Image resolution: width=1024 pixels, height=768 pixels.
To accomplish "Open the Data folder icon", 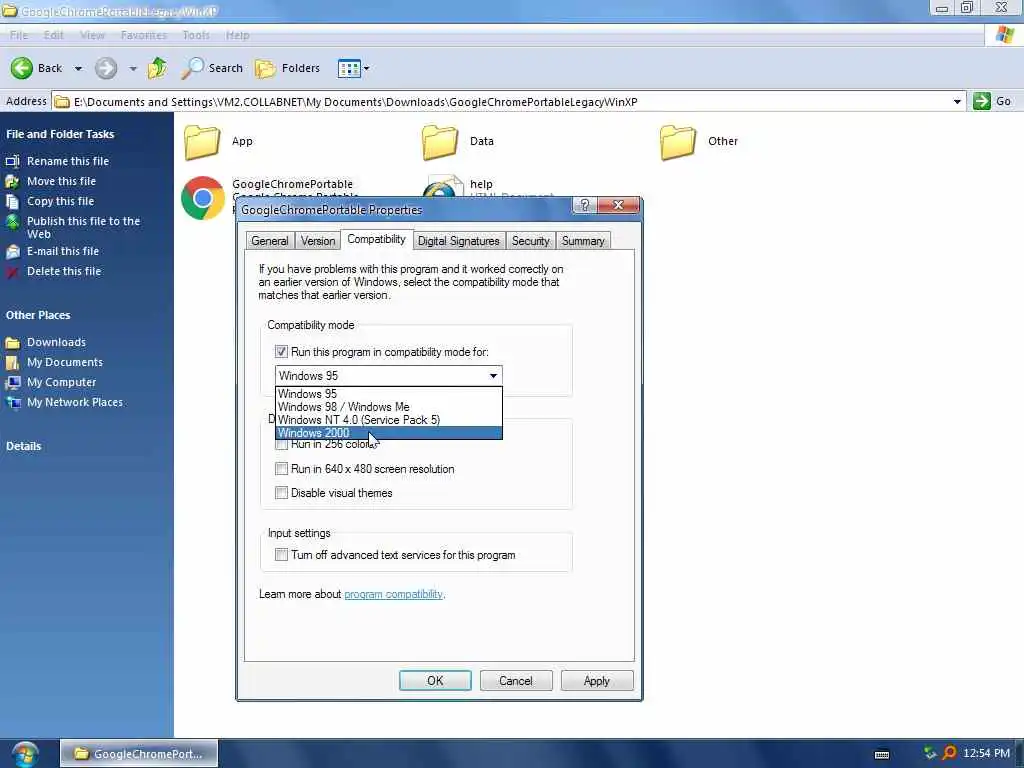I will [x=440, y=142].
